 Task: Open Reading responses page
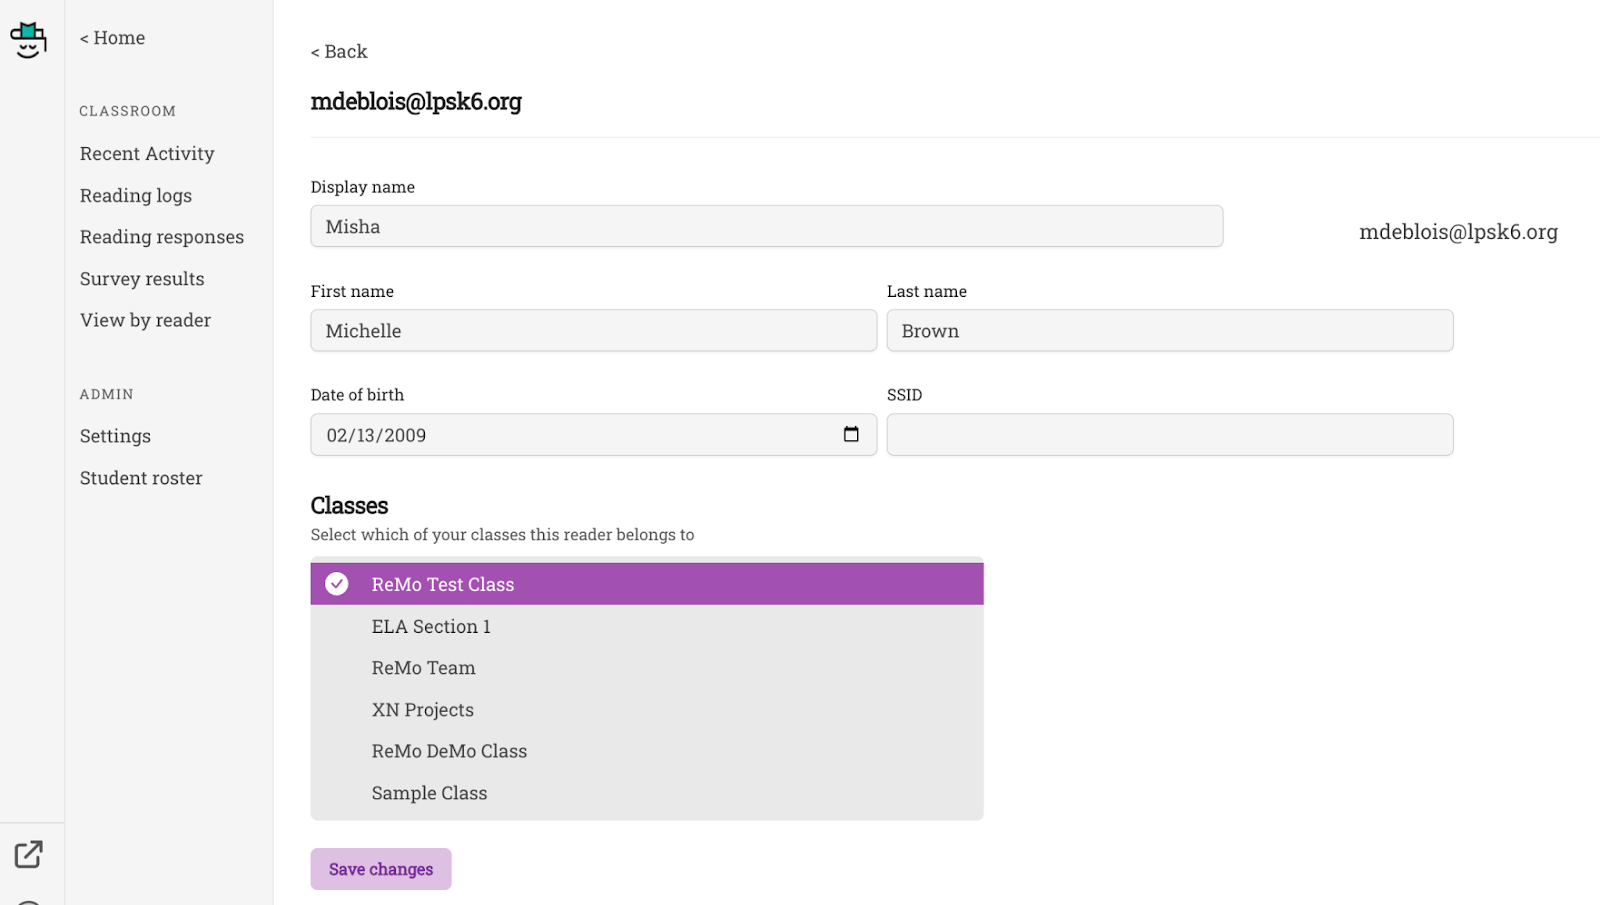(x=162, y=237)
